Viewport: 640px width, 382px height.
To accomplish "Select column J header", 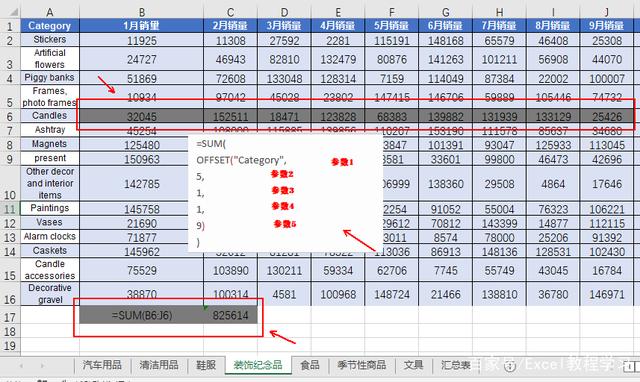I will click(x=607, y=12).
